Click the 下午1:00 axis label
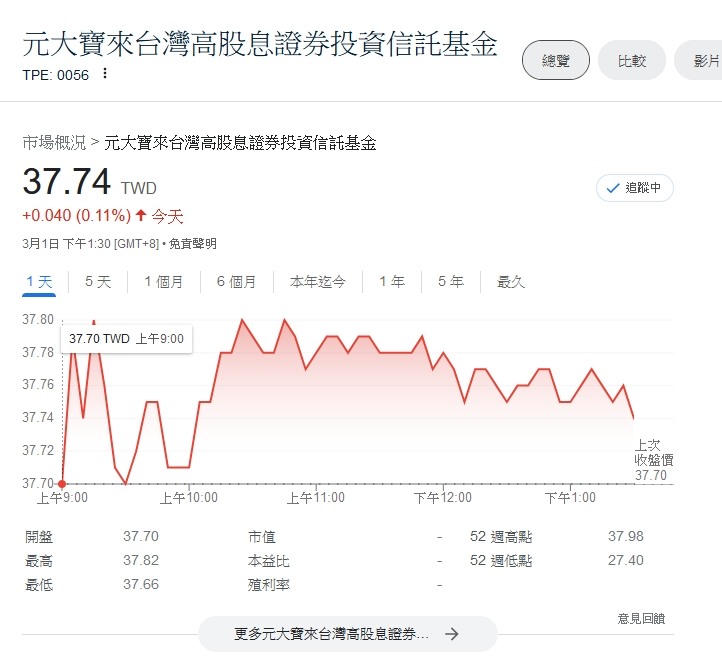 tap(570, 497)
